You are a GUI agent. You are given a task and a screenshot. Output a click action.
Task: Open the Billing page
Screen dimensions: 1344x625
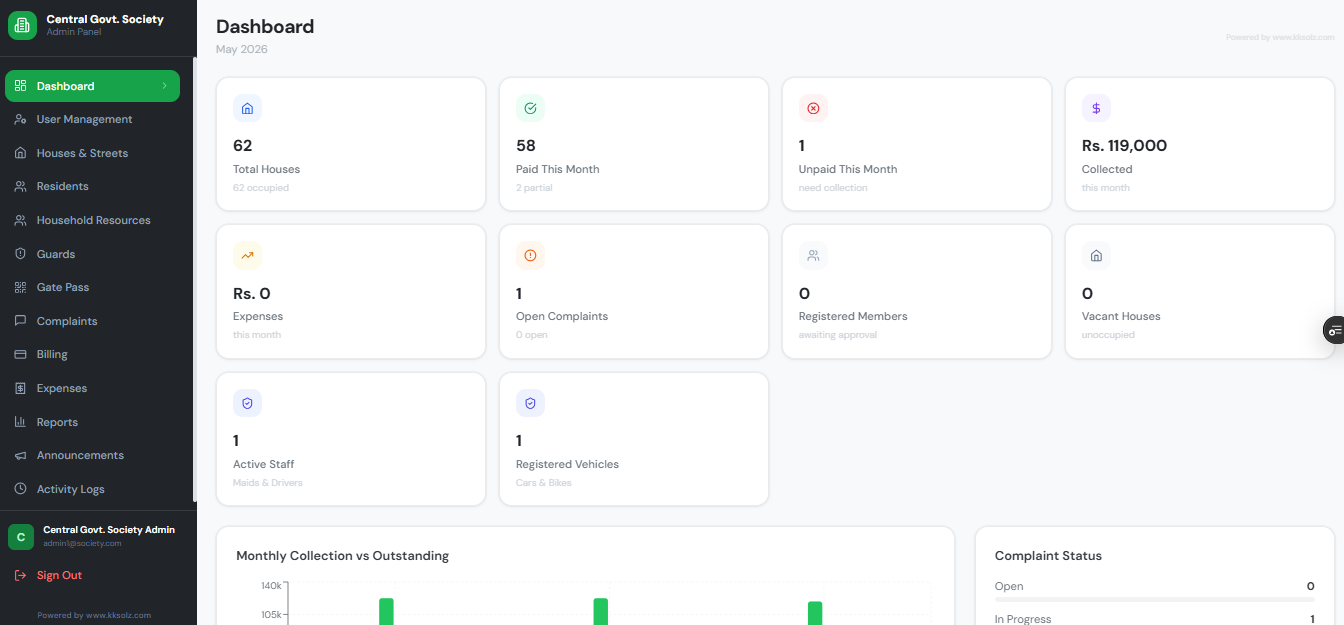pyautogui.click(x=92, y=354)
